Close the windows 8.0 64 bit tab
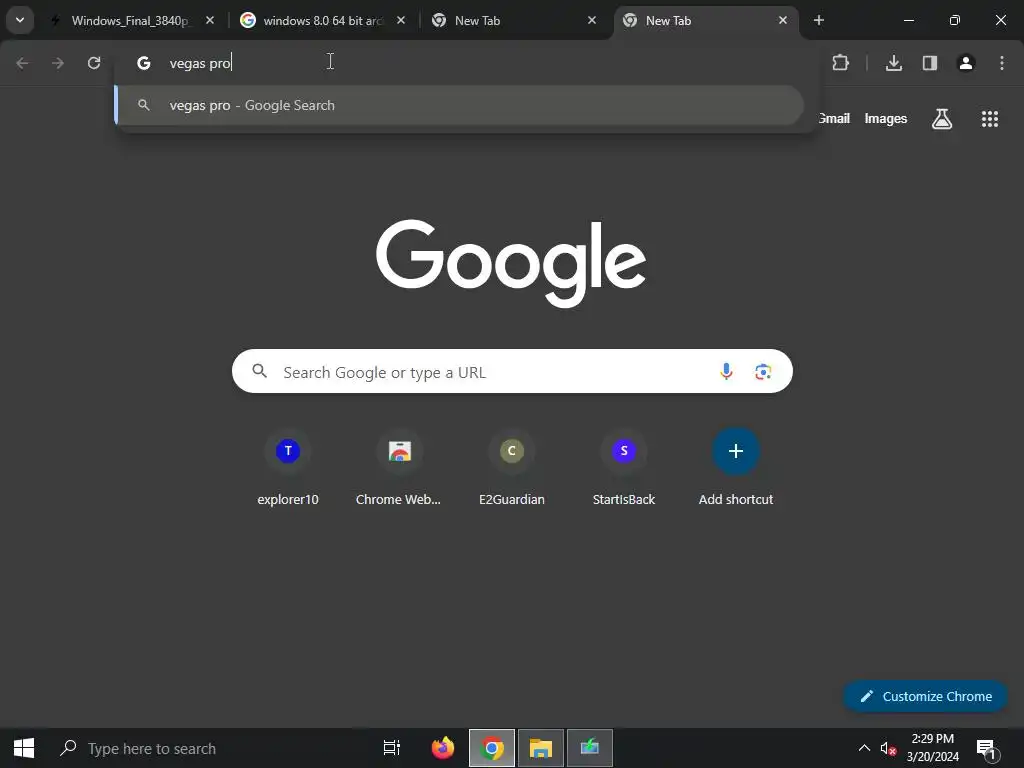 (x=401, y=21)
